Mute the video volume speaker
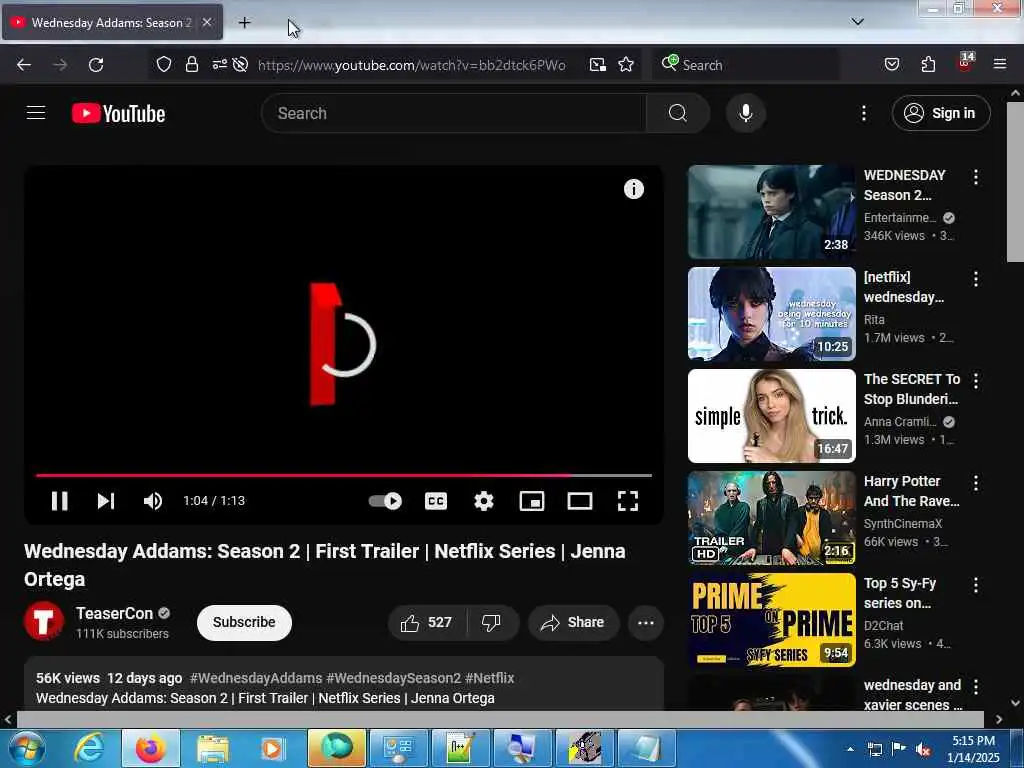Viewport: 1024px width, 768px height. (153, 501)
